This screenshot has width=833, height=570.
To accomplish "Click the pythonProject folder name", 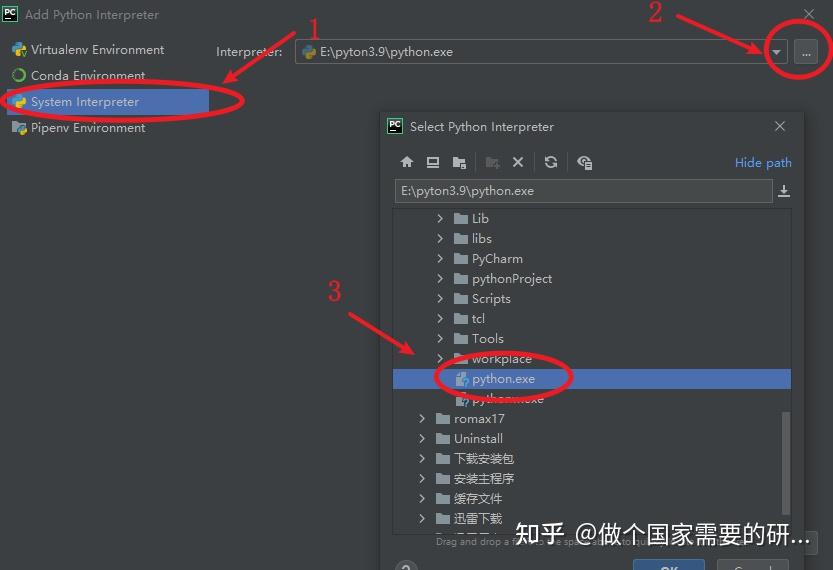I will (x=512, y=279).
